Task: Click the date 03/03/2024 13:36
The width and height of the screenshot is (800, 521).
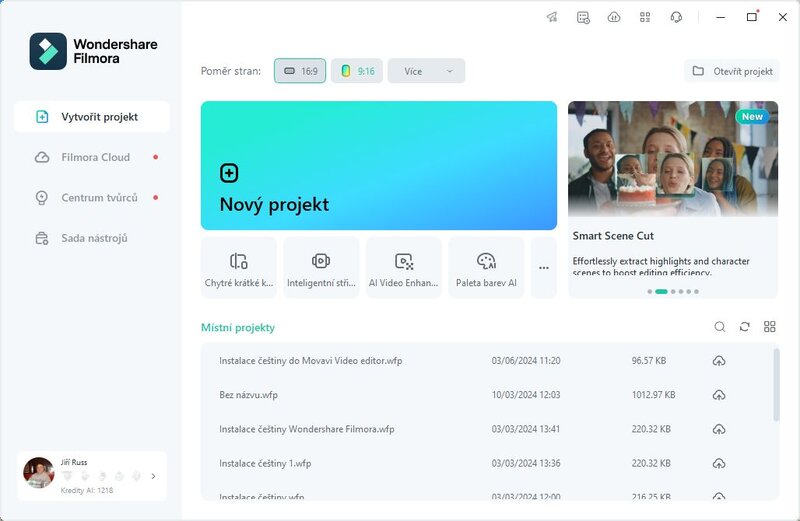Action: pyautogui.click(x=526, y=463)
